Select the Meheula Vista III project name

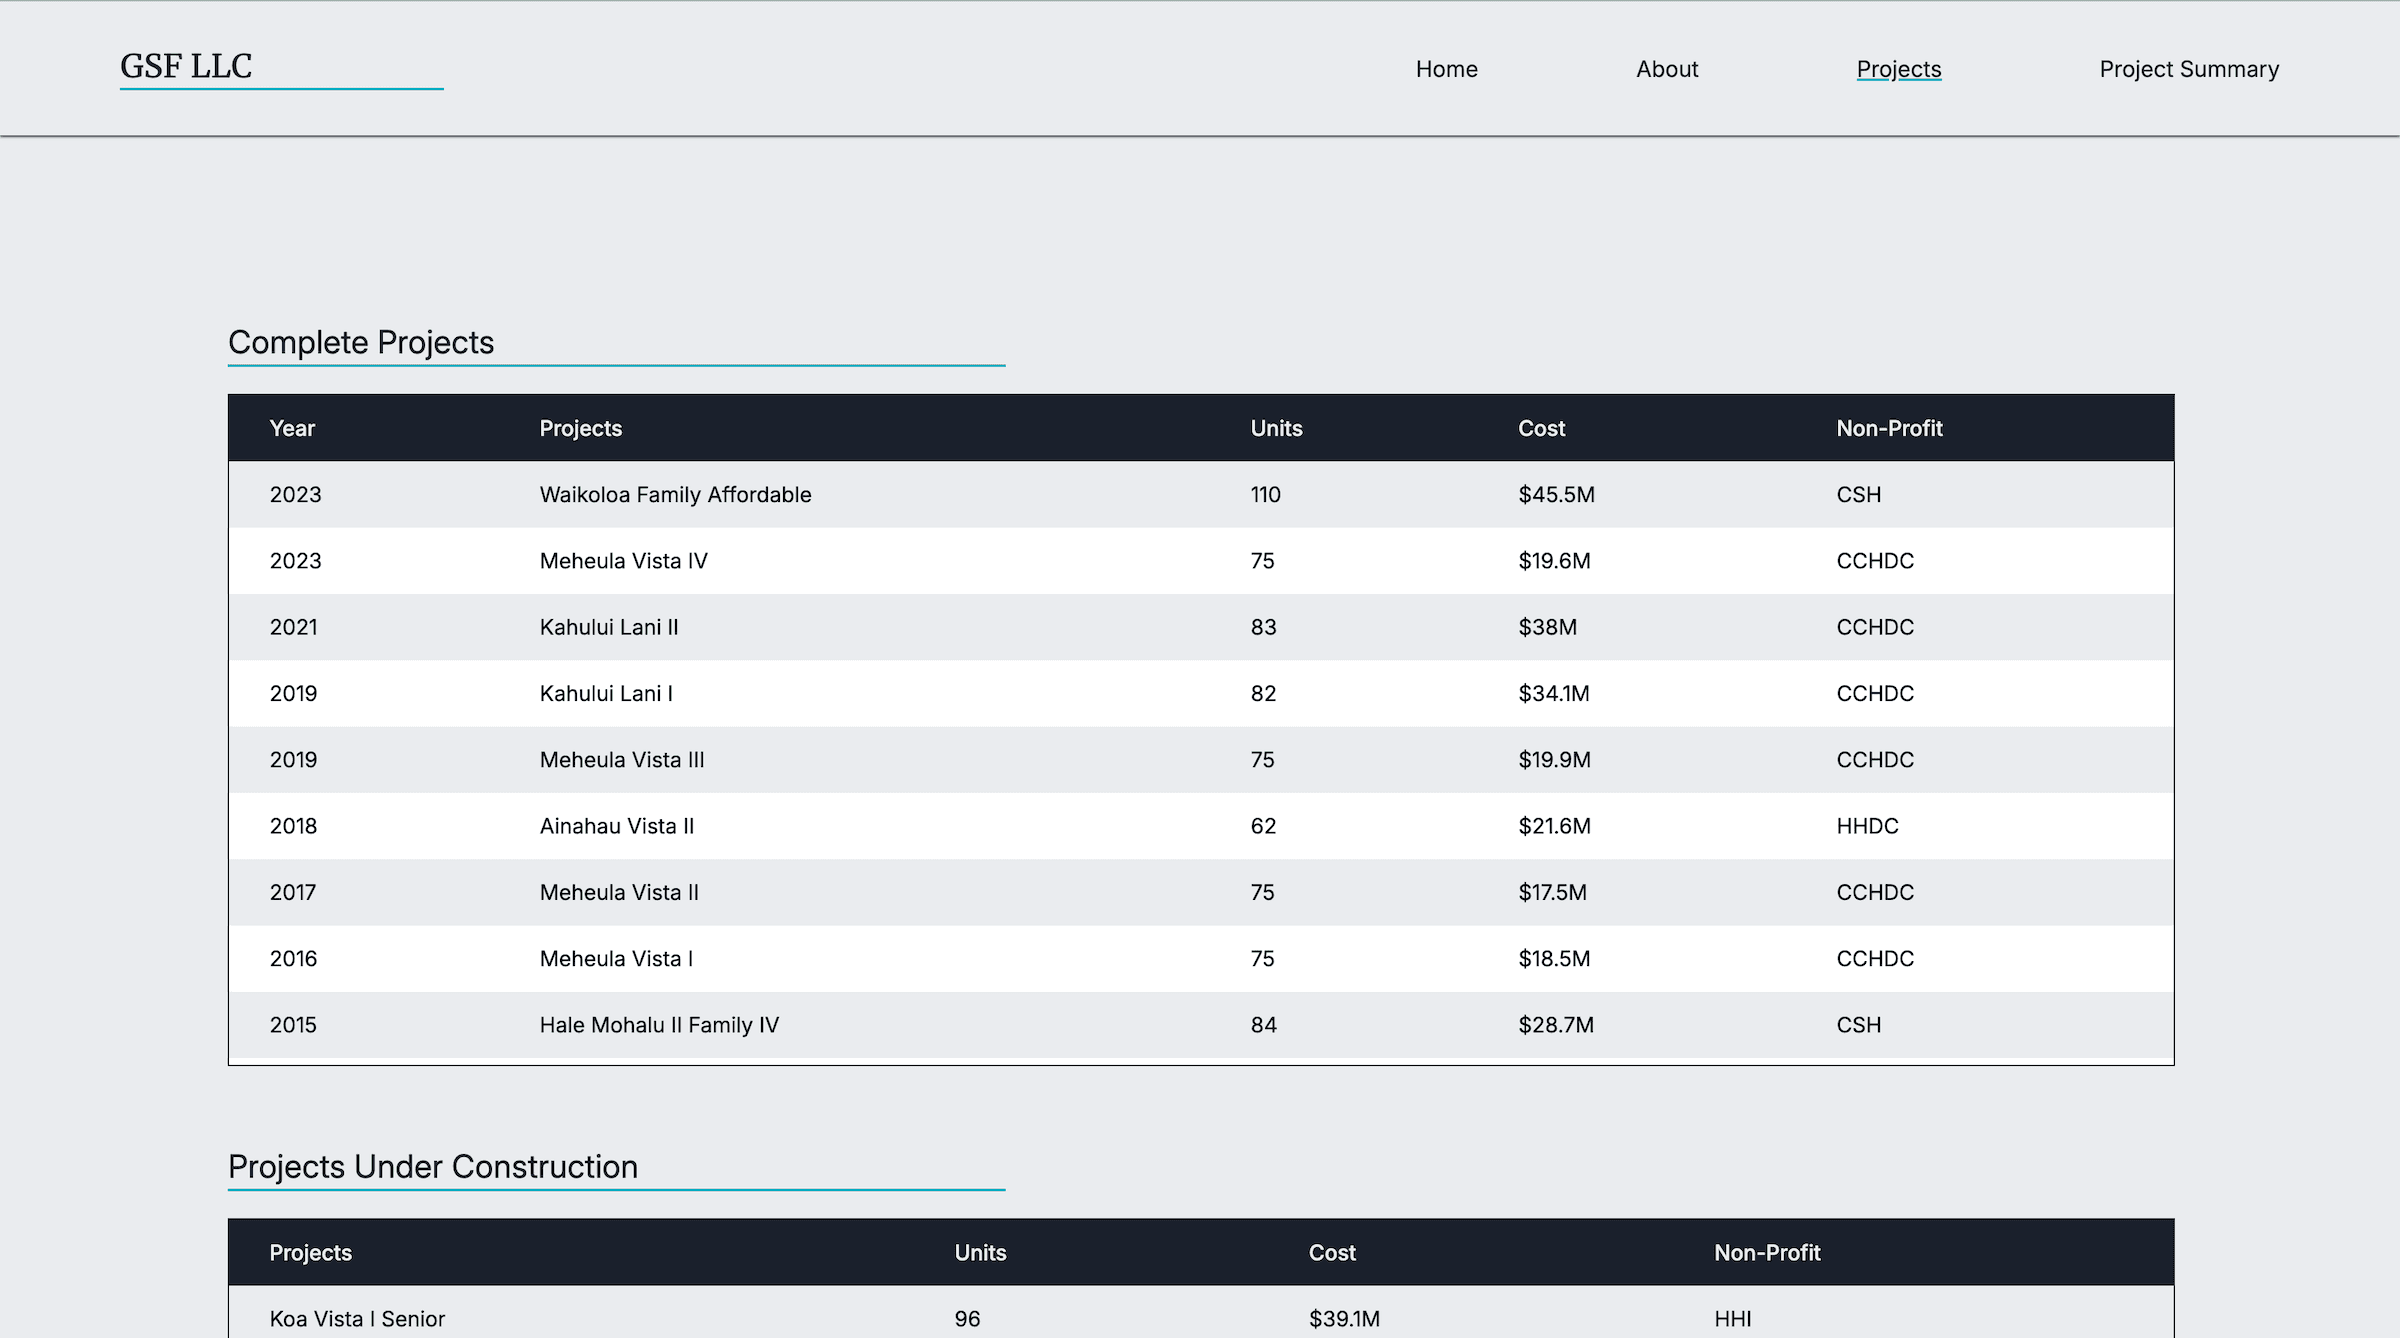click(622, 760)
